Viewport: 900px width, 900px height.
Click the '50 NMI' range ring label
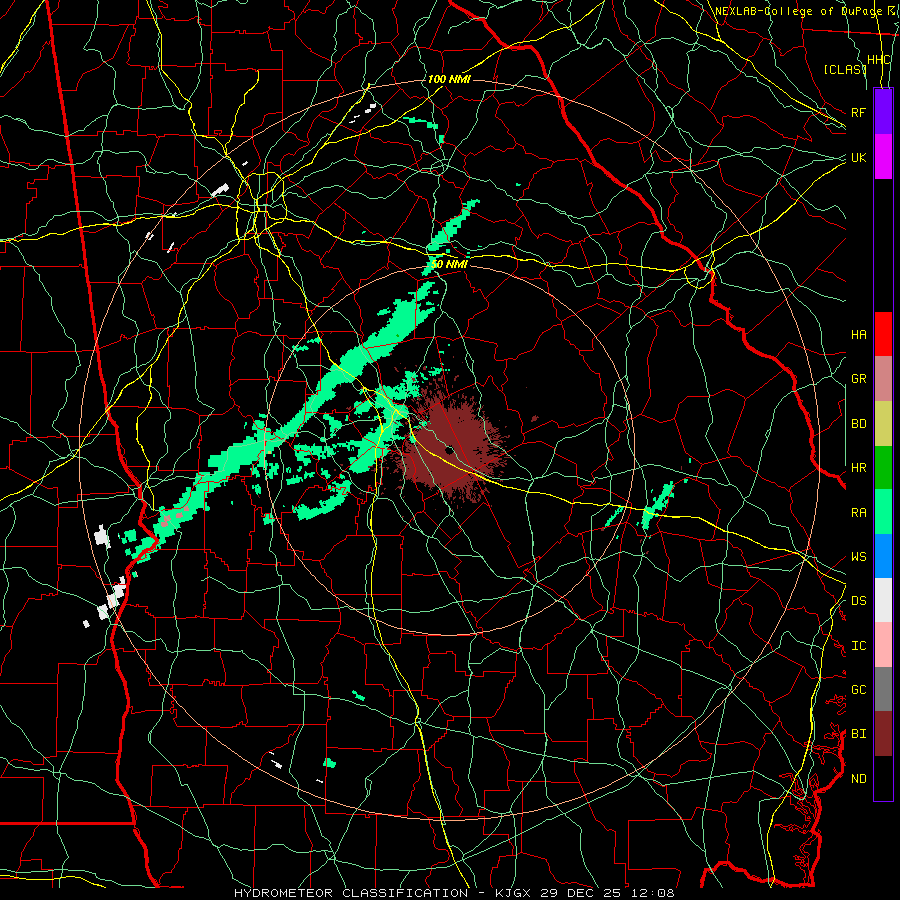(x=449, y=264)
